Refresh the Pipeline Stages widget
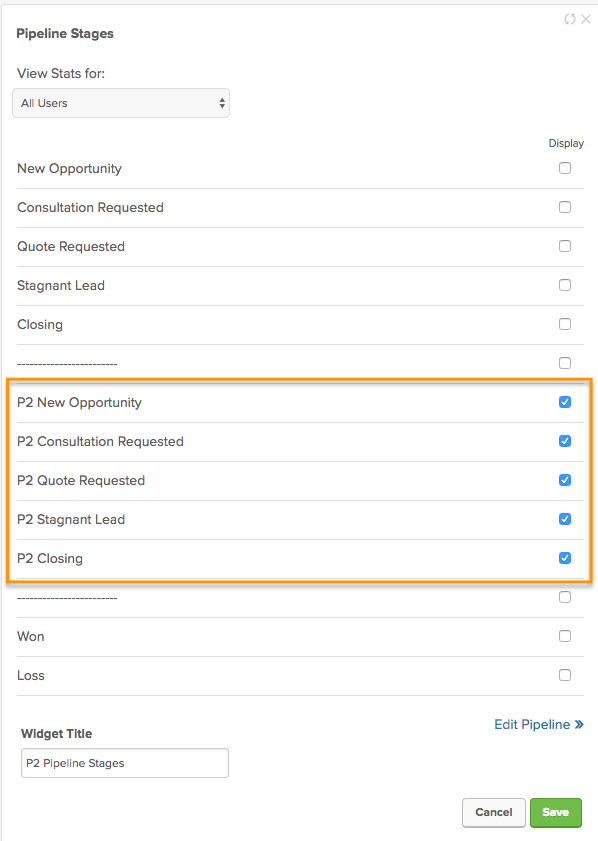 coord(570,18)
